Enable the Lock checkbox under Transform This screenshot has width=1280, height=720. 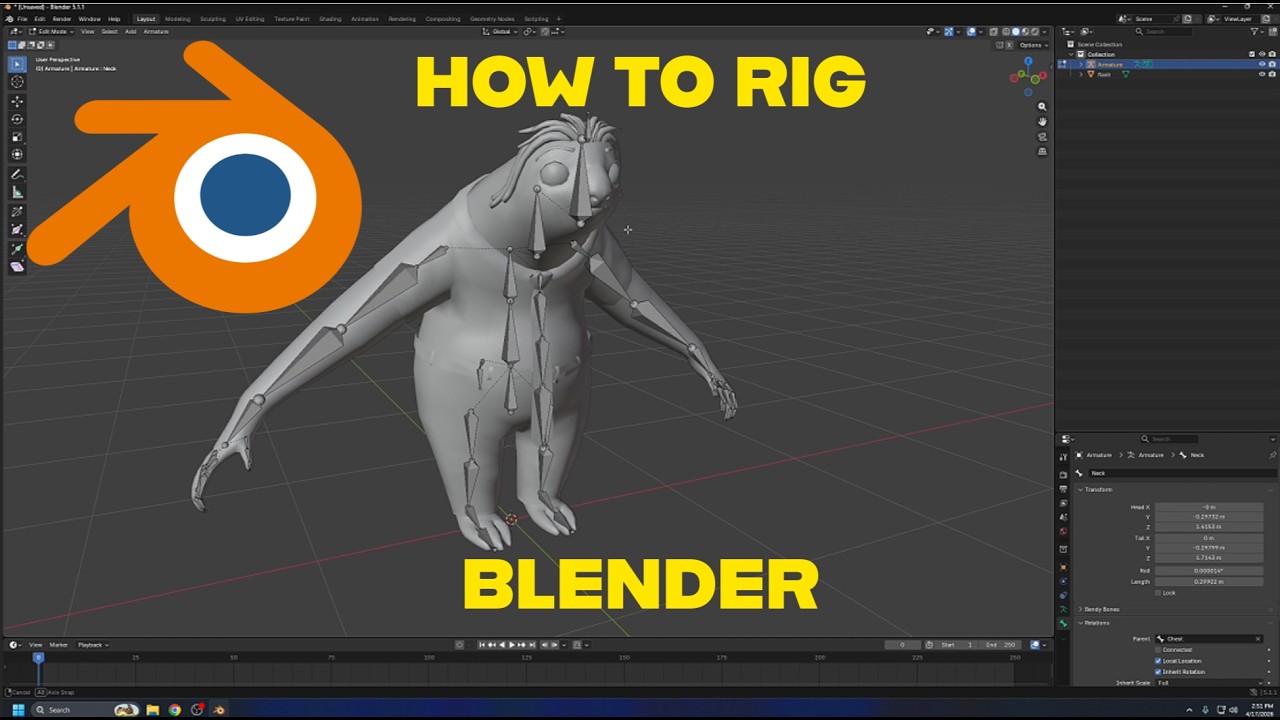click(1158, 593)
